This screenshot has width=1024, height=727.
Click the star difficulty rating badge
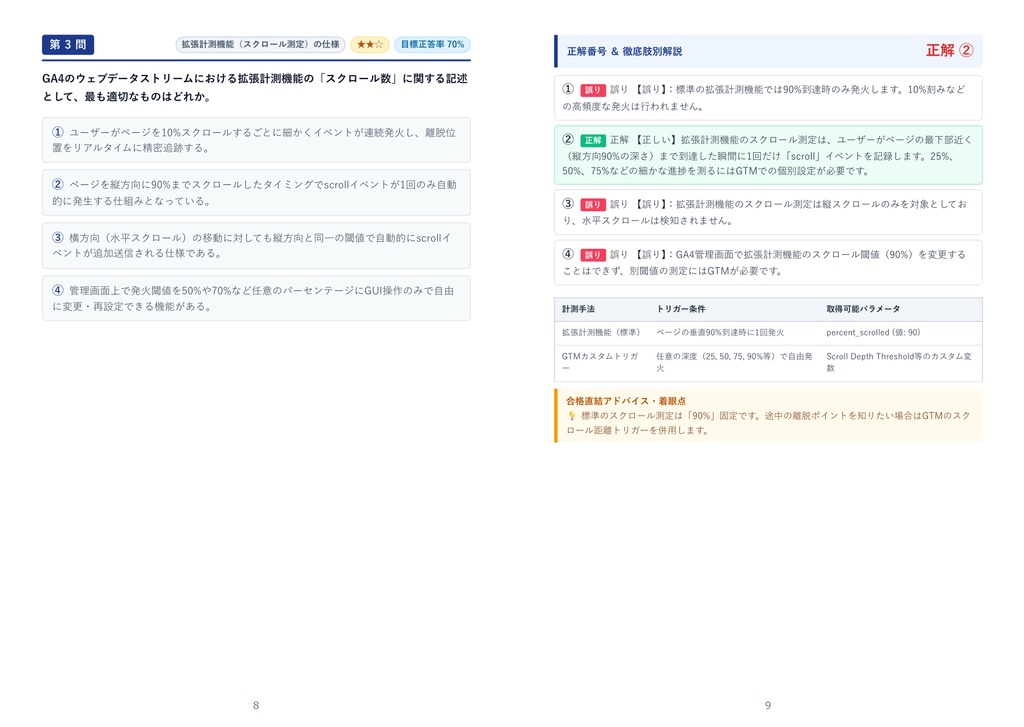click(370, 44)
